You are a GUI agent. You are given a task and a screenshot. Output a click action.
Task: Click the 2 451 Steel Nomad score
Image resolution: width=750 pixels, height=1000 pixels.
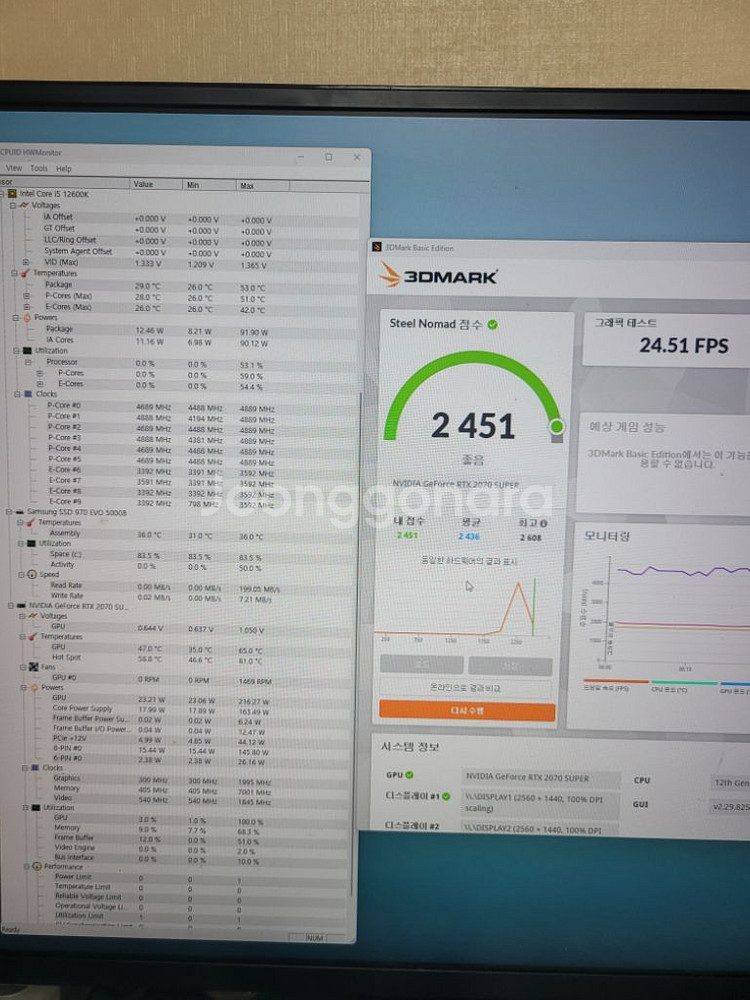click(473, 427)
